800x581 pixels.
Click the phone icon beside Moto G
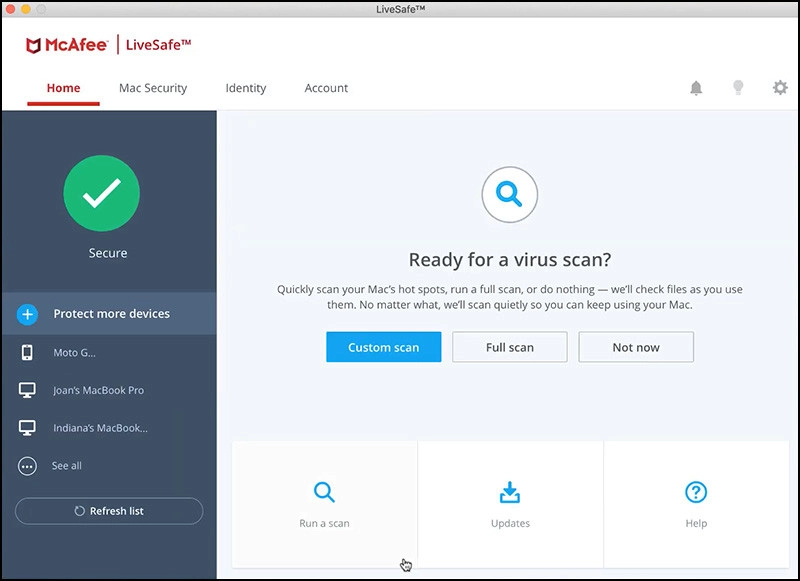point(27,352)
